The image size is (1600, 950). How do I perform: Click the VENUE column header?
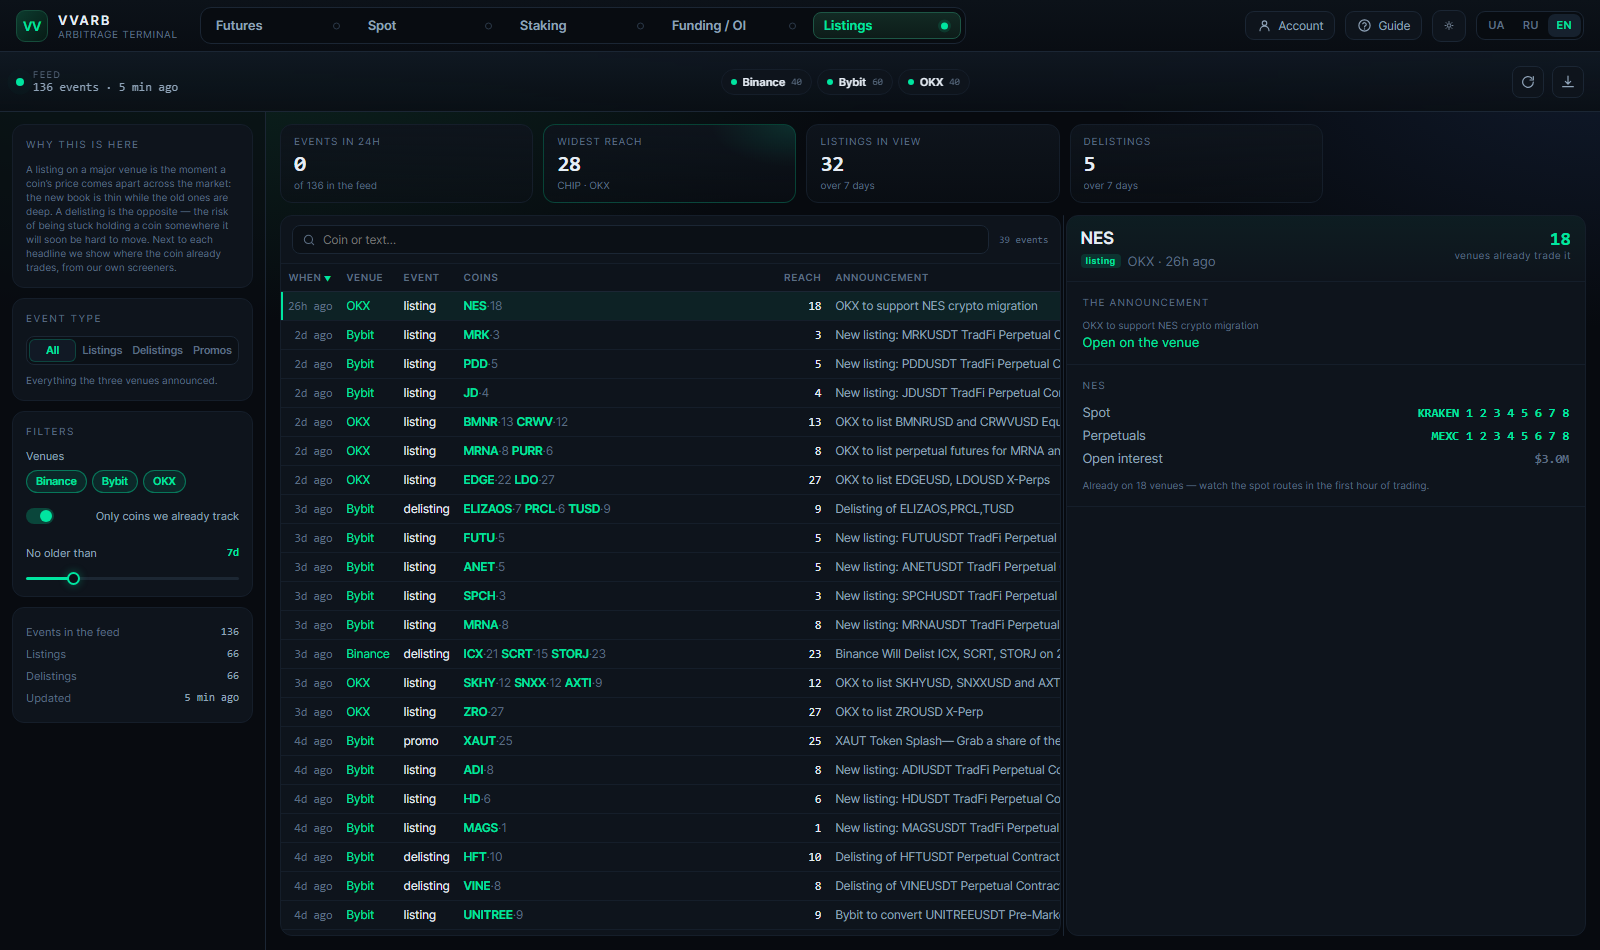coord(364,278)
